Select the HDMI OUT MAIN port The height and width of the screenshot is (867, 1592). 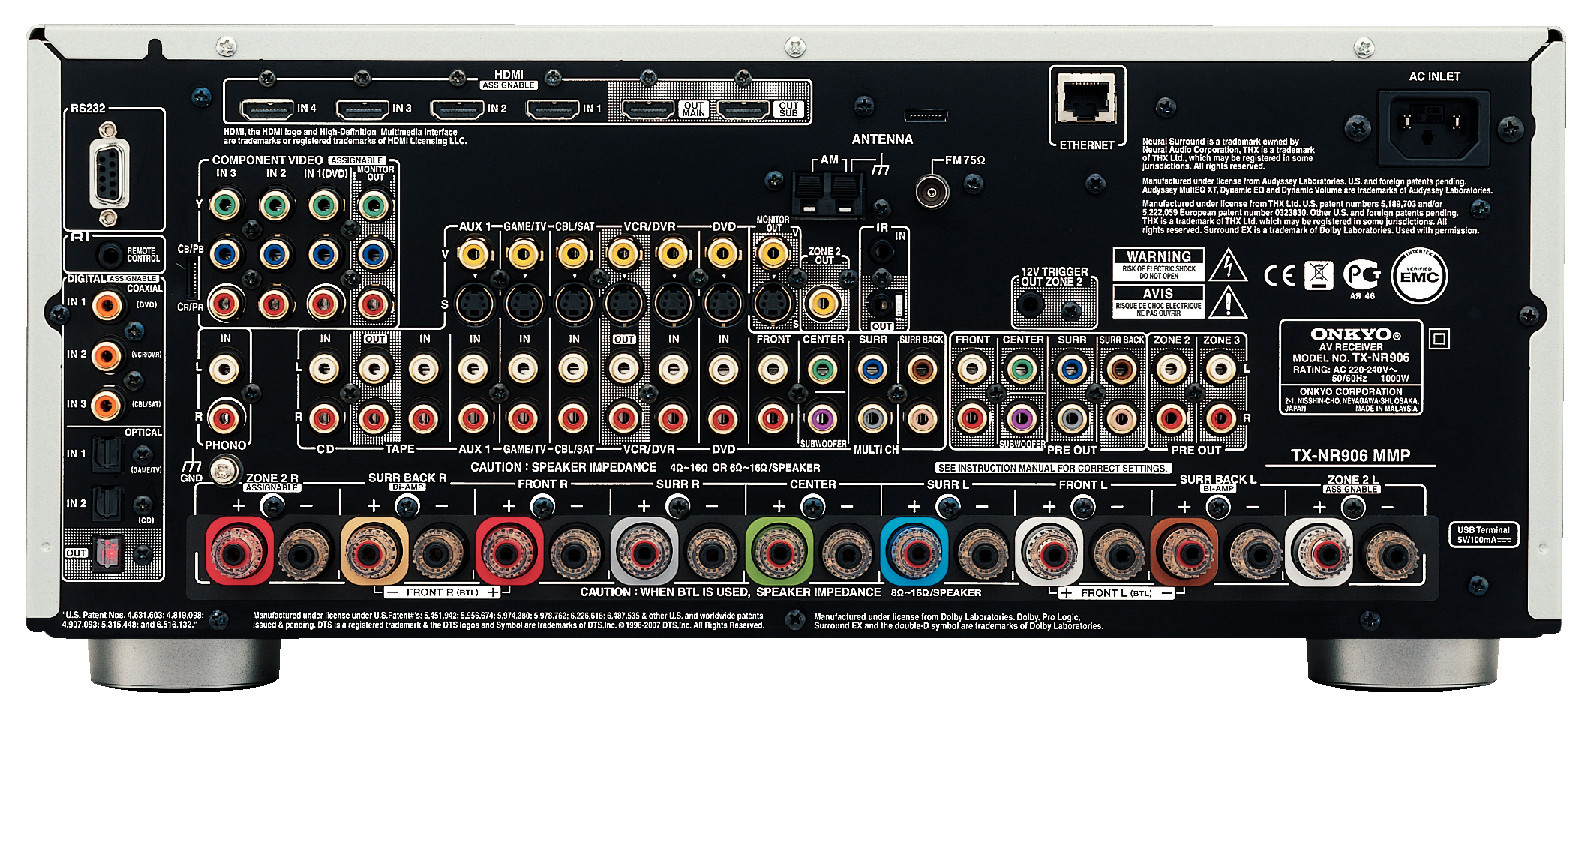[649, 108]
